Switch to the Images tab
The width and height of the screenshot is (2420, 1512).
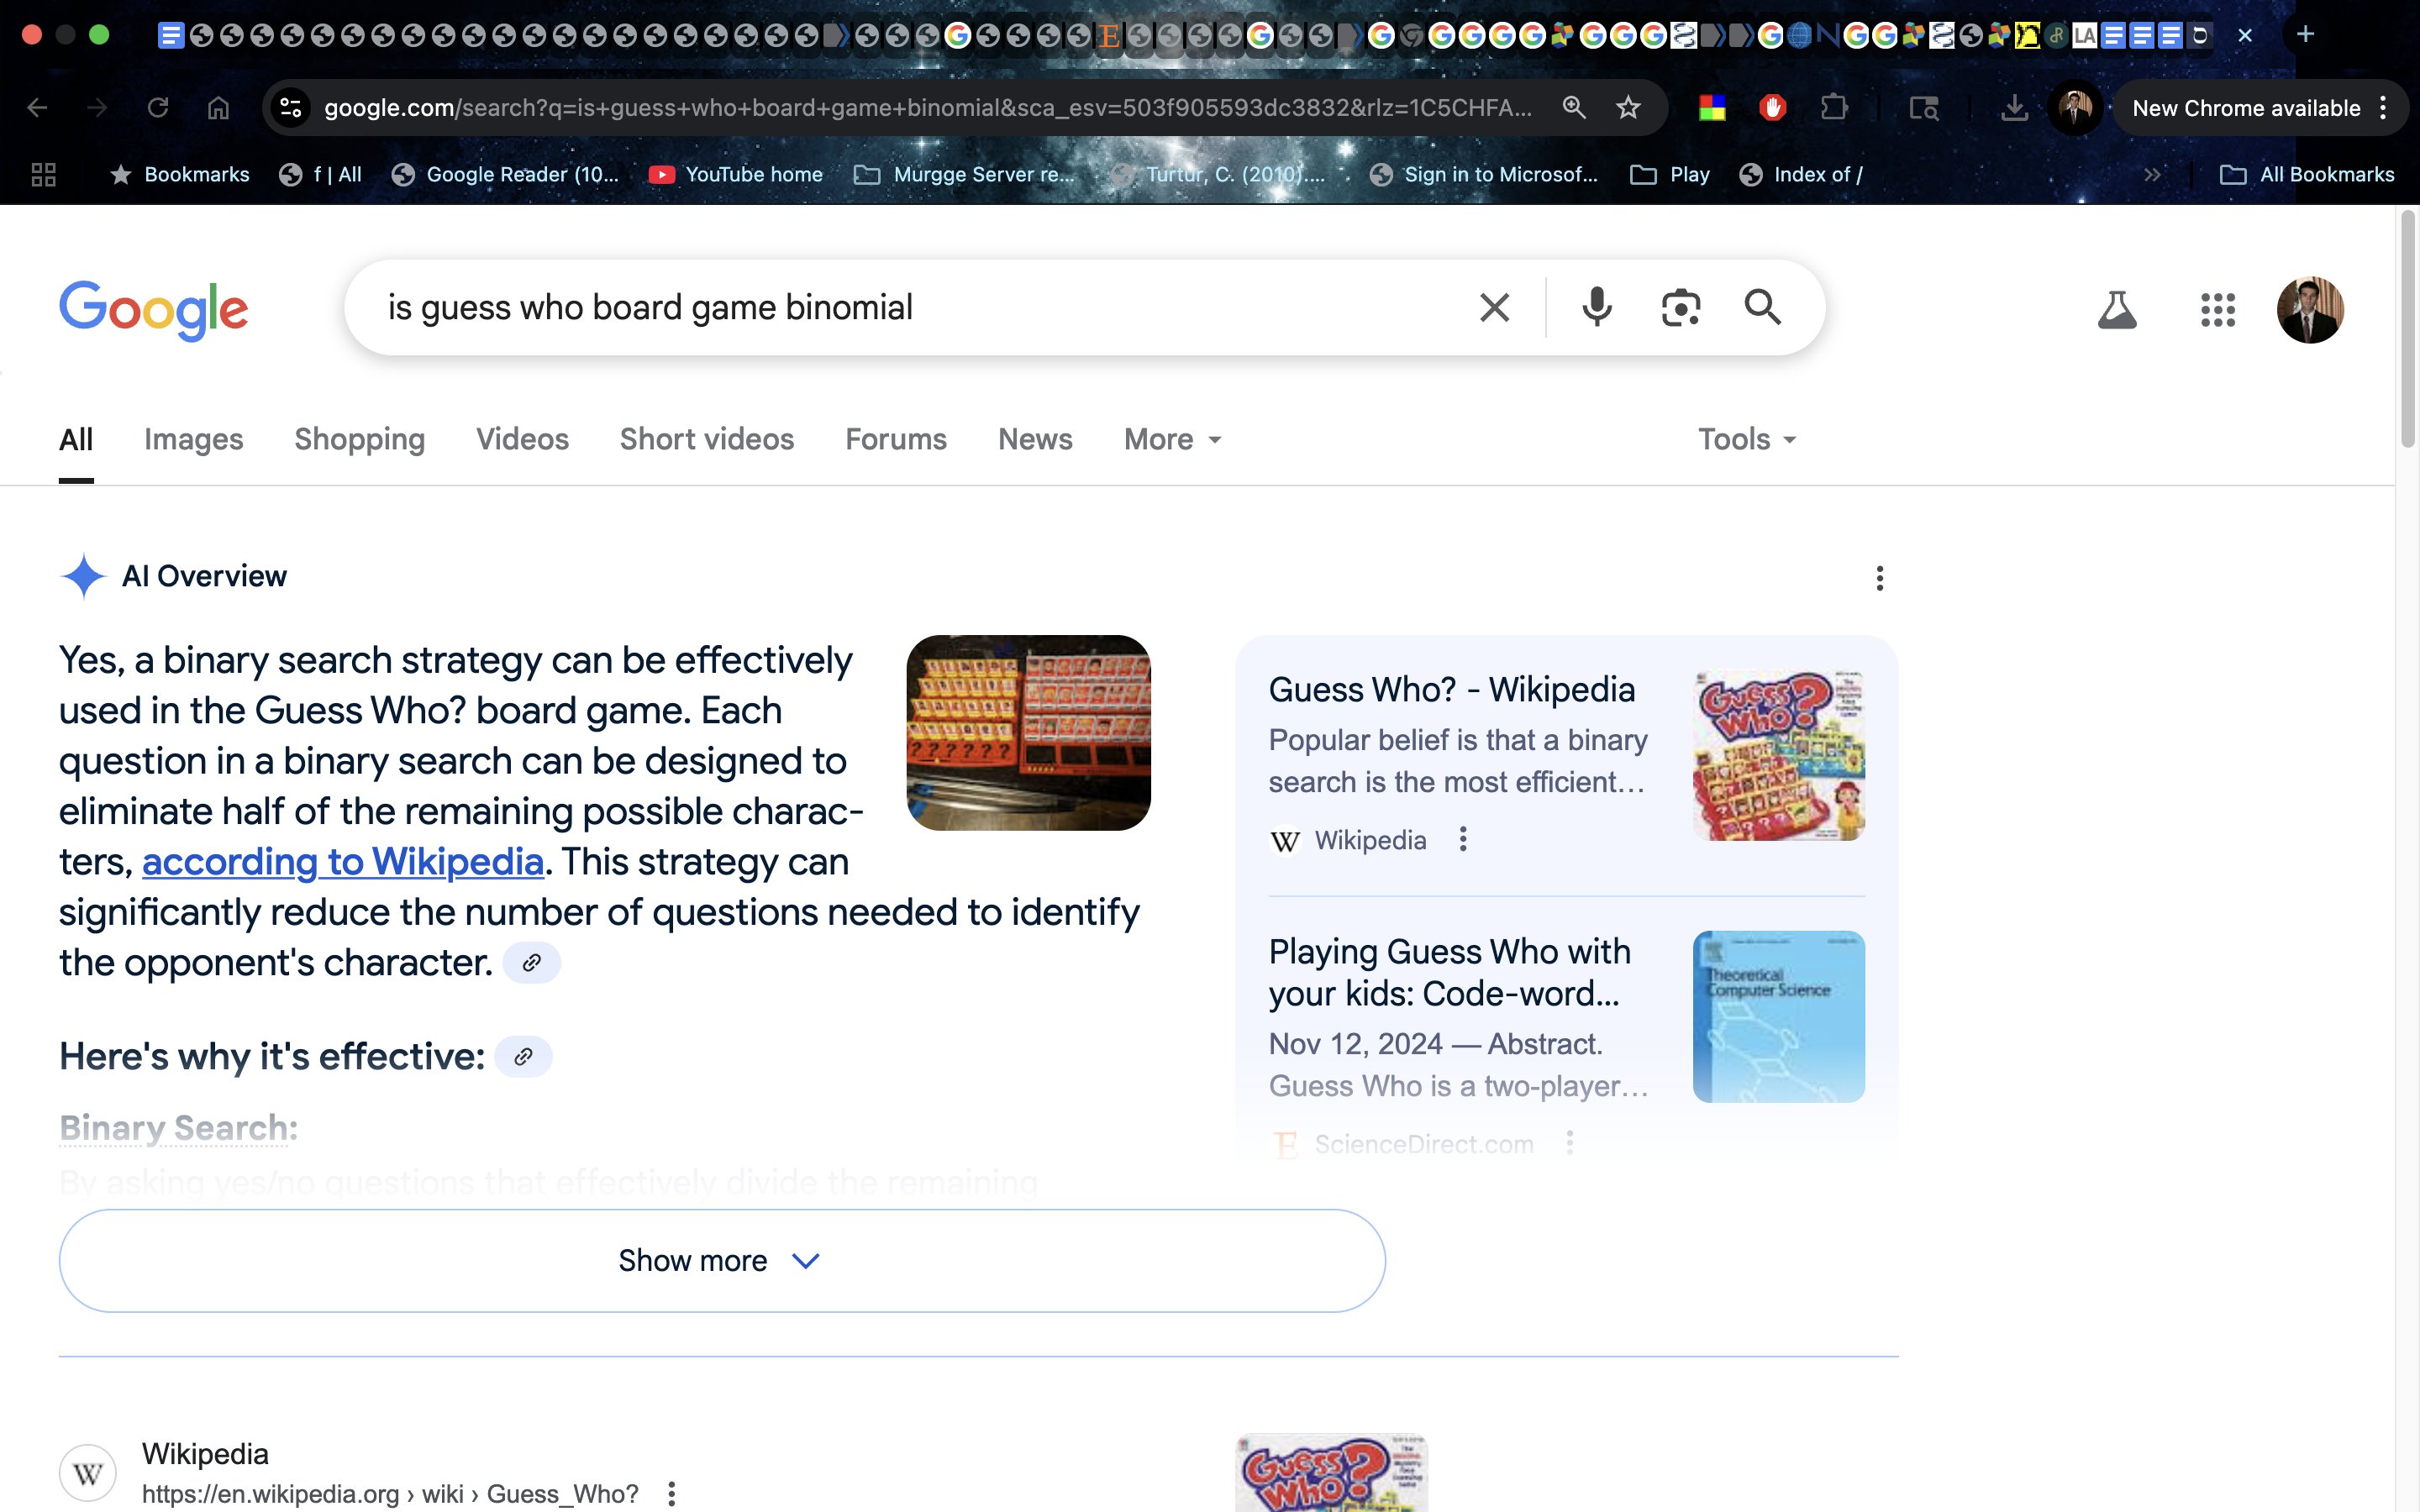pyautogui.click(x=193, y=439)
